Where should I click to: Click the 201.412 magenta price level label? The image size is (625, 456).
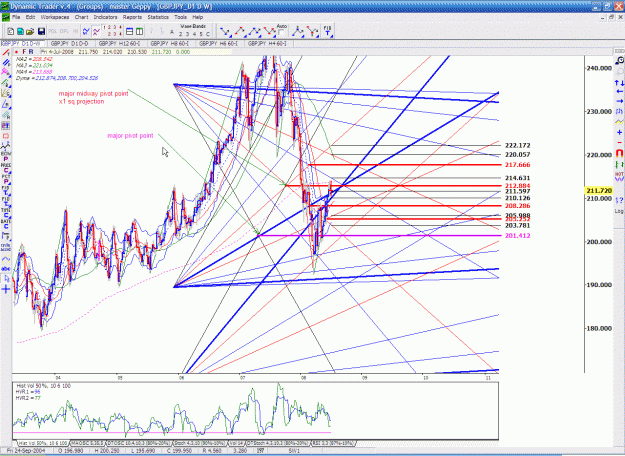[517, 236]
